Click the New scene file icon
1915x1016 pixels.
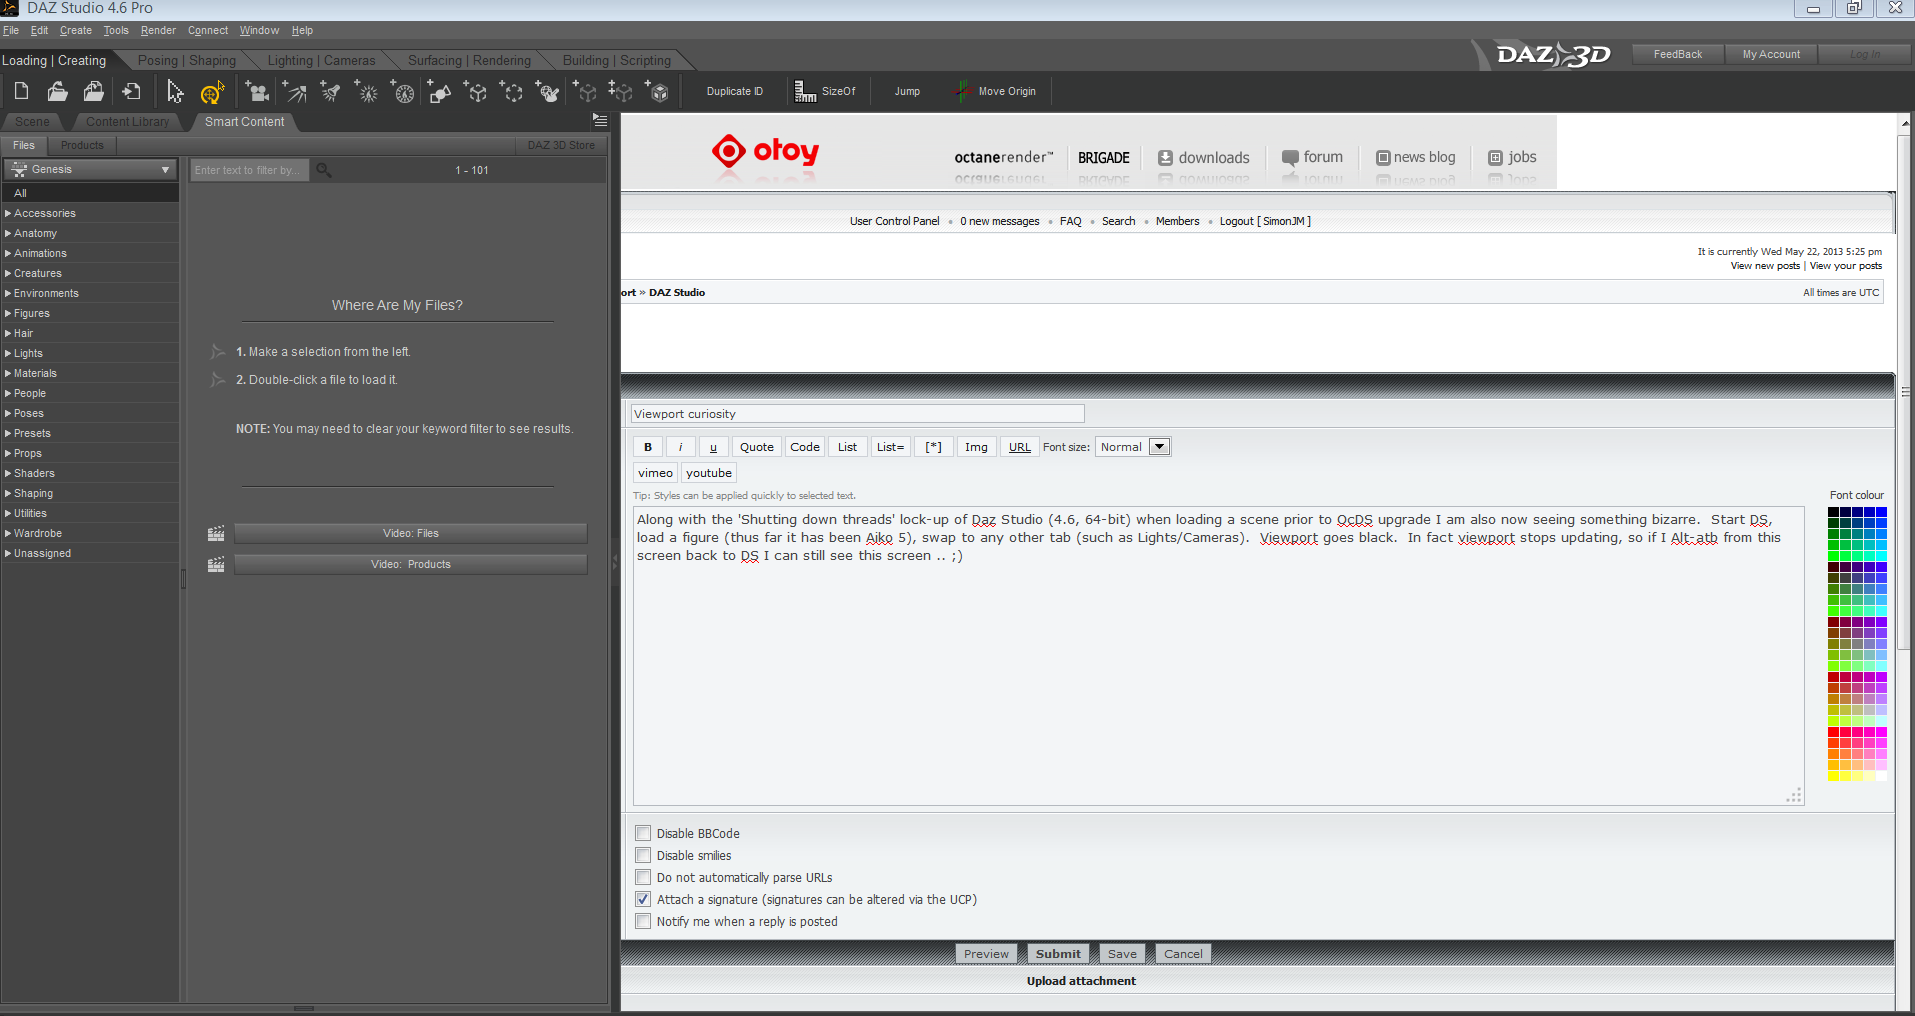[x=21, y=92]
